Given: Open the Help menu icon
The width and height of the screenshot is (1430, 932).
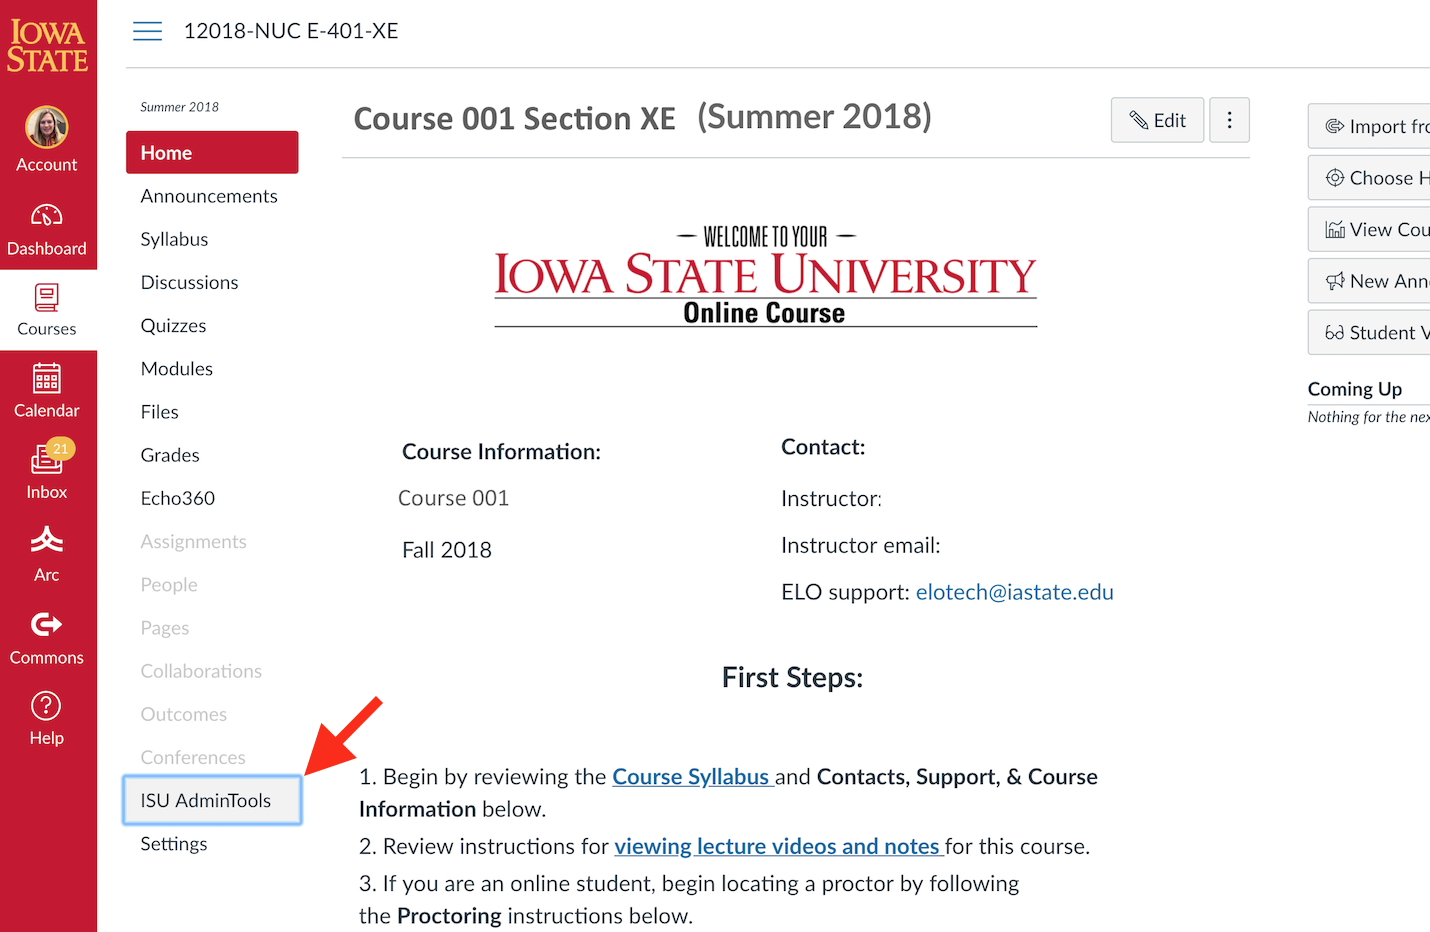Looking at the screenshot, I should pos(47,706).
